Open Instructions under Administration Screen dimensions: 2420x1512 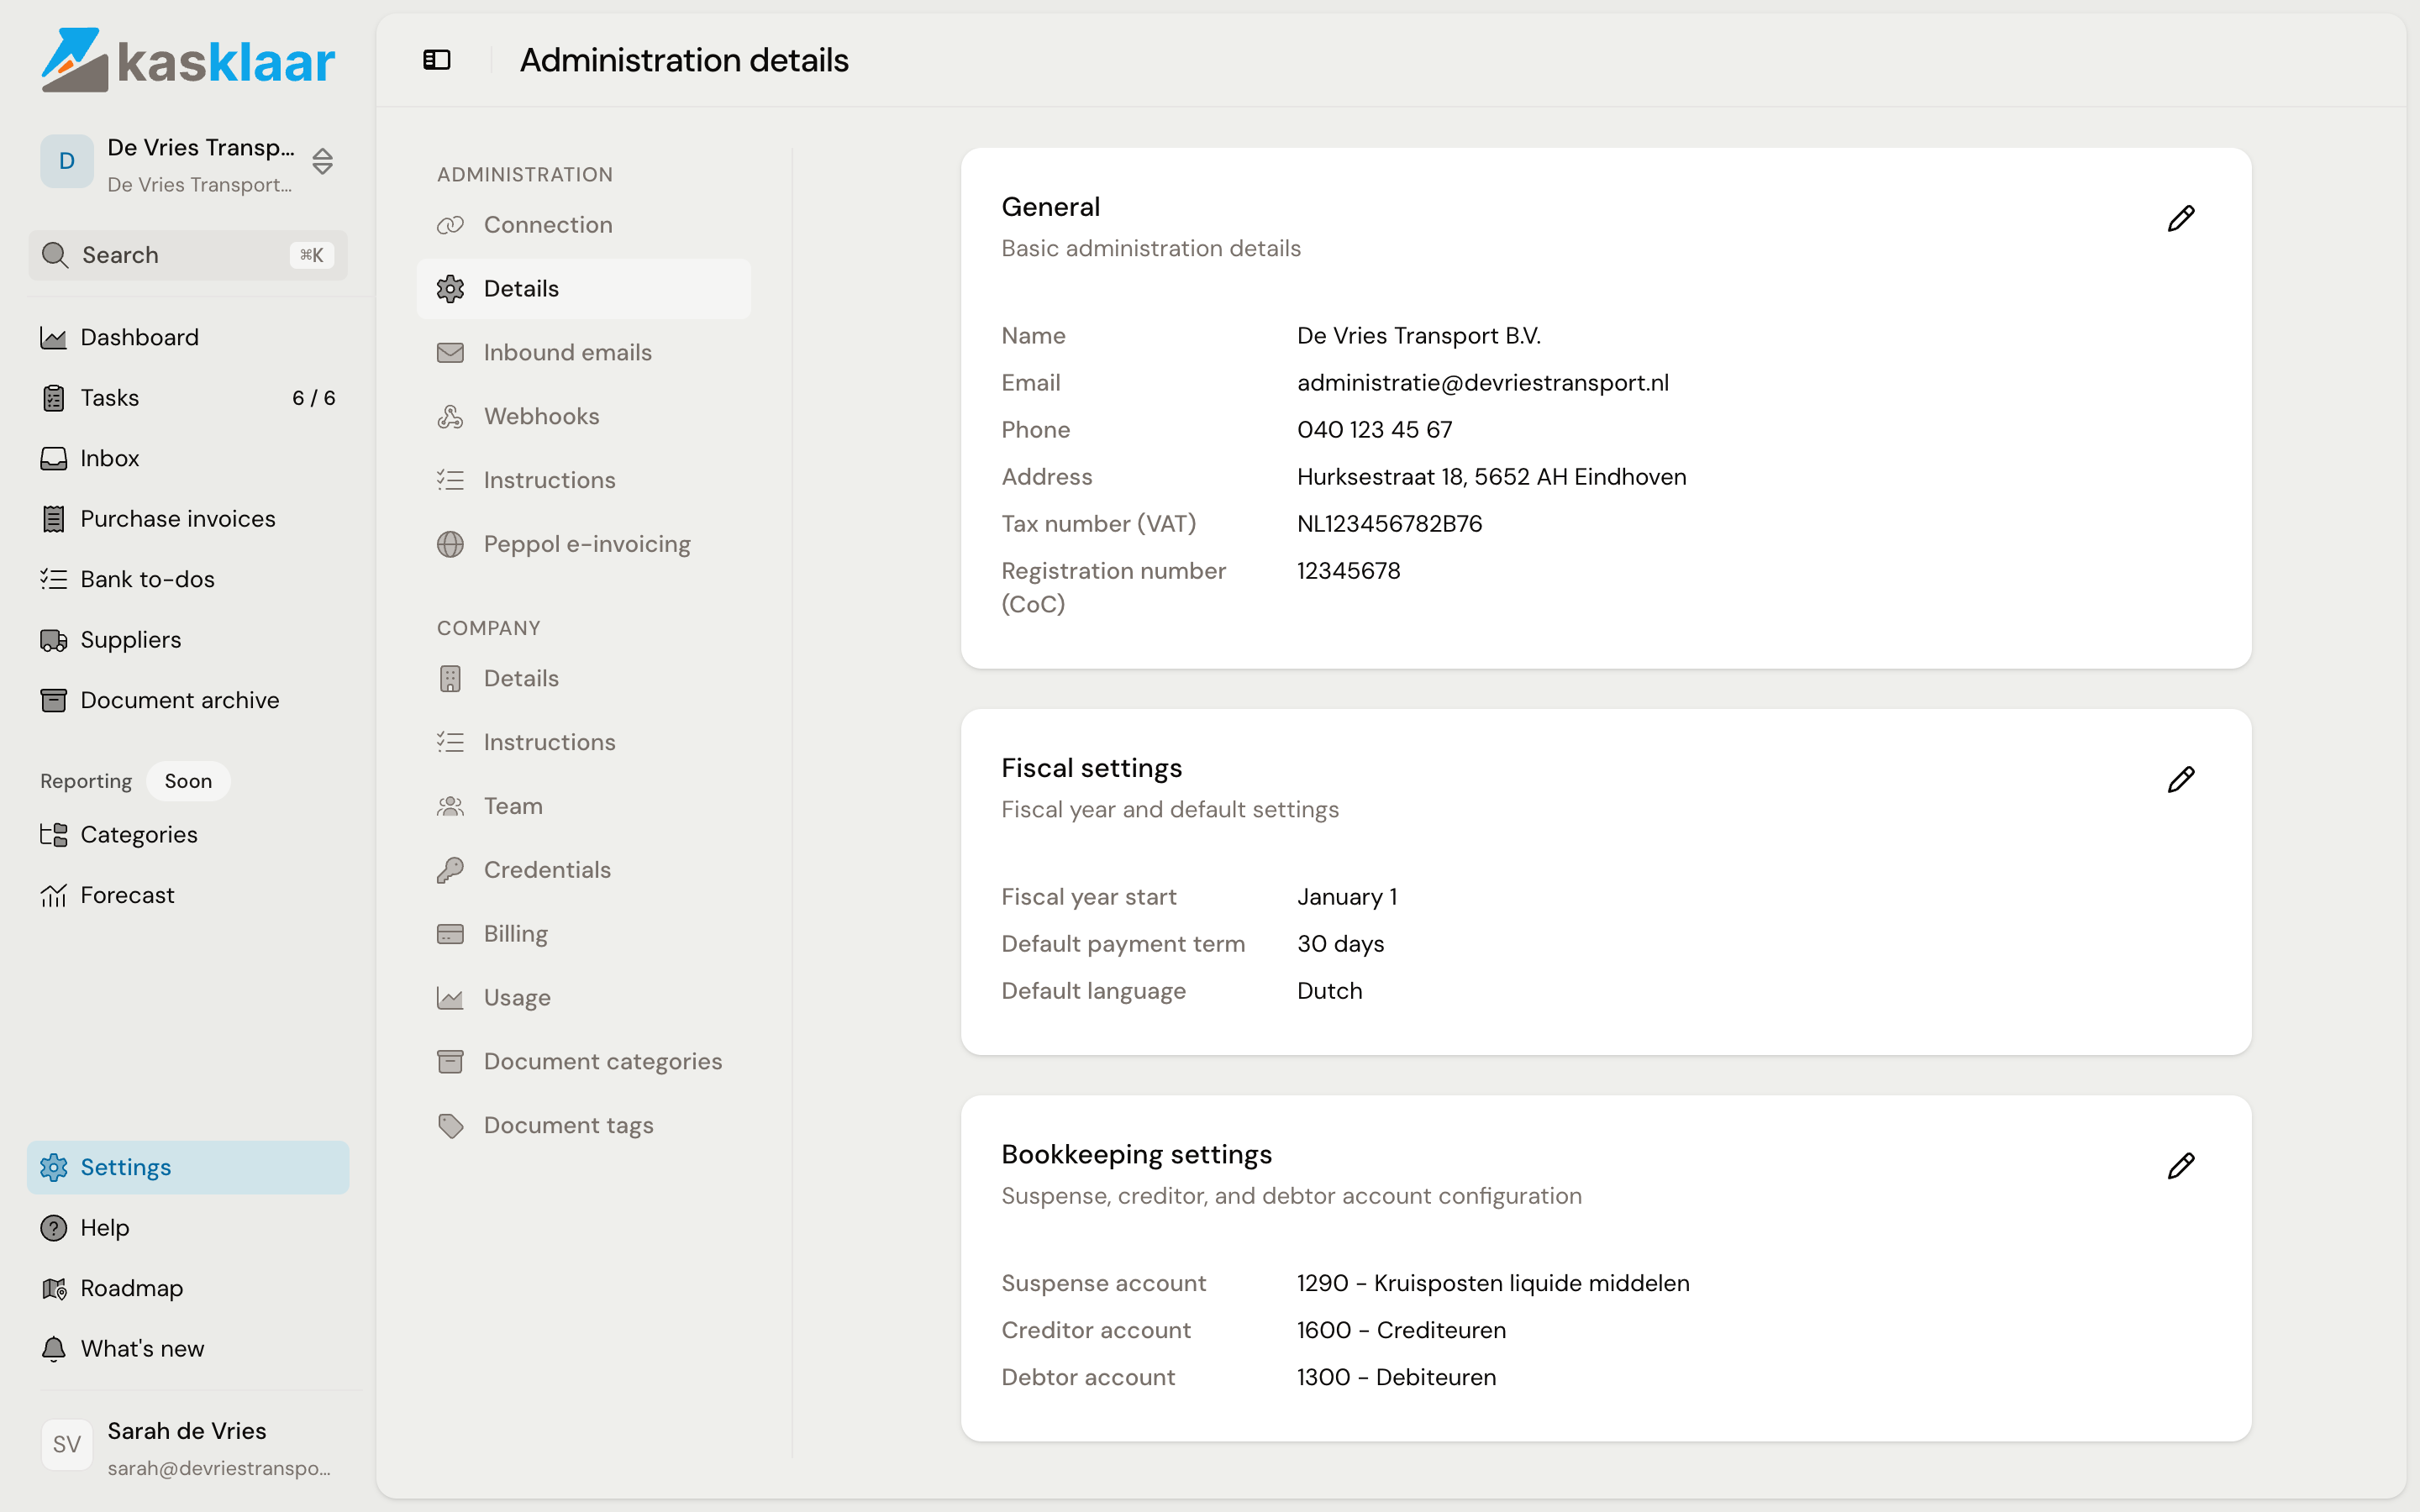click(584, 481)
